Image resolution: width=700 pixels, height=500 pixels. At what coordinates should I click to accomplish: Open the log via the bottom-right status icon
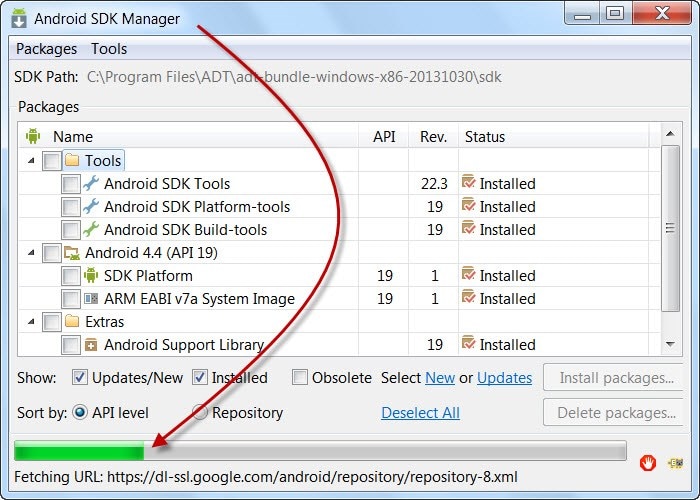pos(675,463)
